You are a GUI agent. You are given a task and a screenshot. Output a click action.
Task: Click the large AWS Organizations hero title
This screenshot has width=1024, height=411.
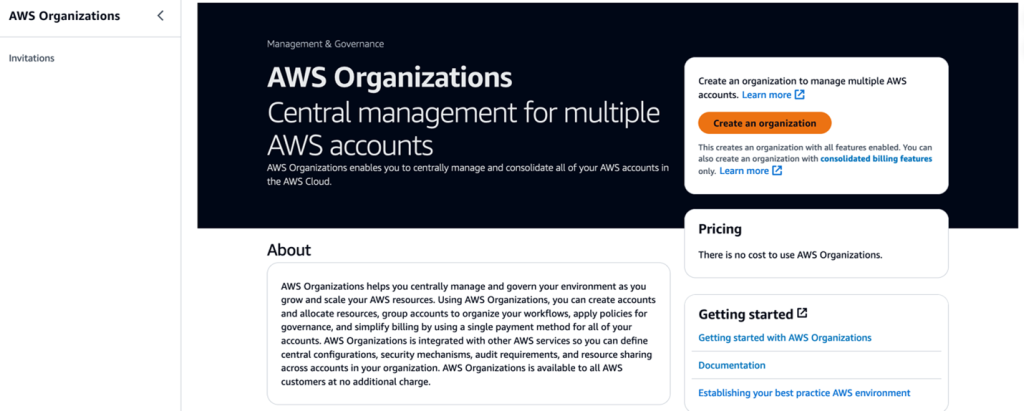(390, 78)
